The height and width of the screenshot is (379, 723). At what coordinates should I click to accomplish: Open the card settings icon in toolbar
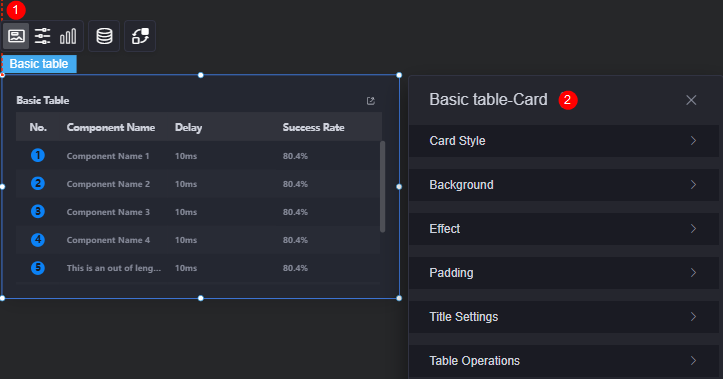pyautogui.click(x=16, y=36)
